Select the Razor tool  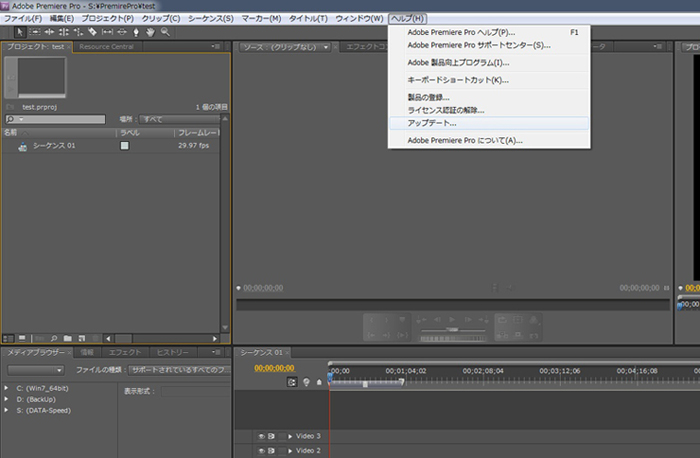92,32
